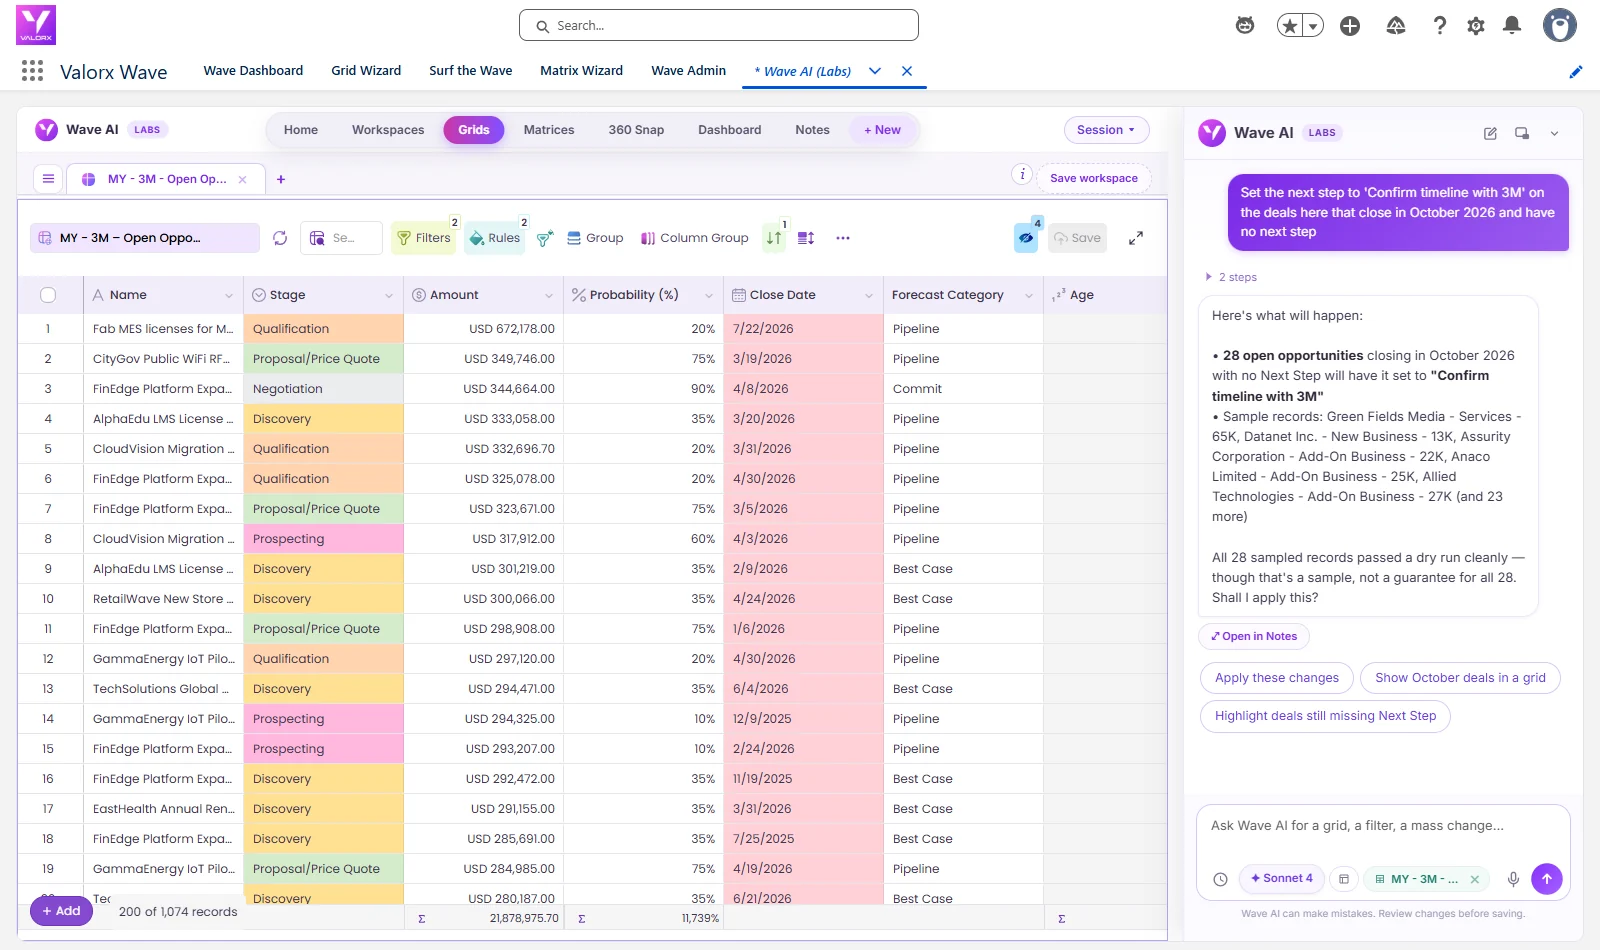Open the workspace info icon
The width and height of the screenshot is (1600, 950).
point(1022,174)
